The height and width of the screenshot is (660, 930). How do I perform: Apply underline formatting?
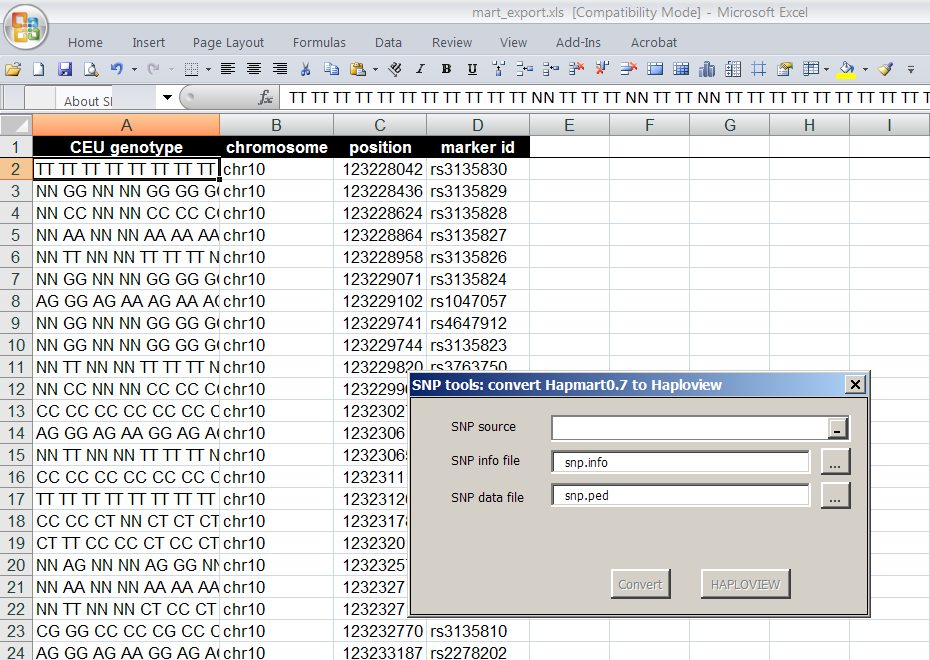click(472, 69)
